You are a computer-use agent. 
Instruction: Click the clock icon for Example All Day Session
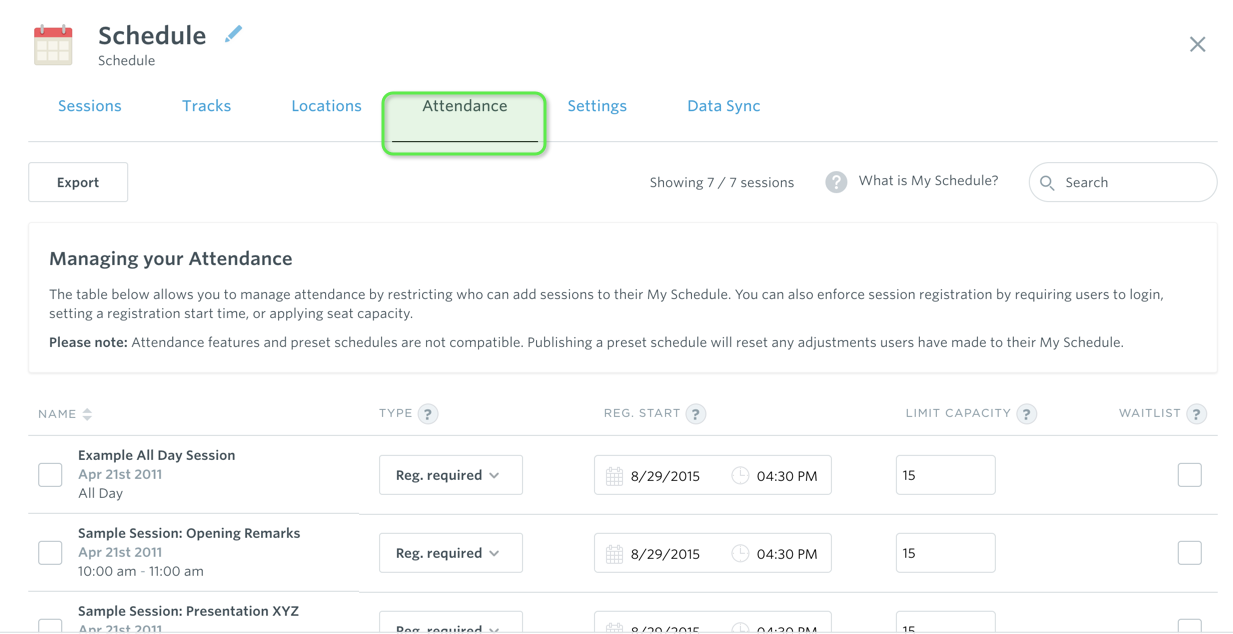740,476
